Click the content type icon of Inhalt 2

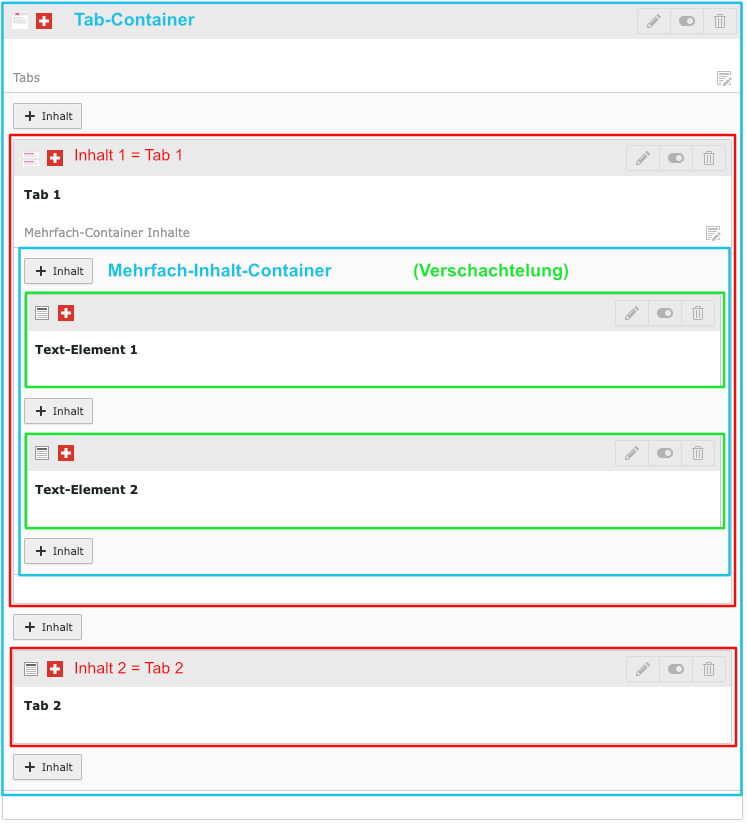tap(31, 669)
